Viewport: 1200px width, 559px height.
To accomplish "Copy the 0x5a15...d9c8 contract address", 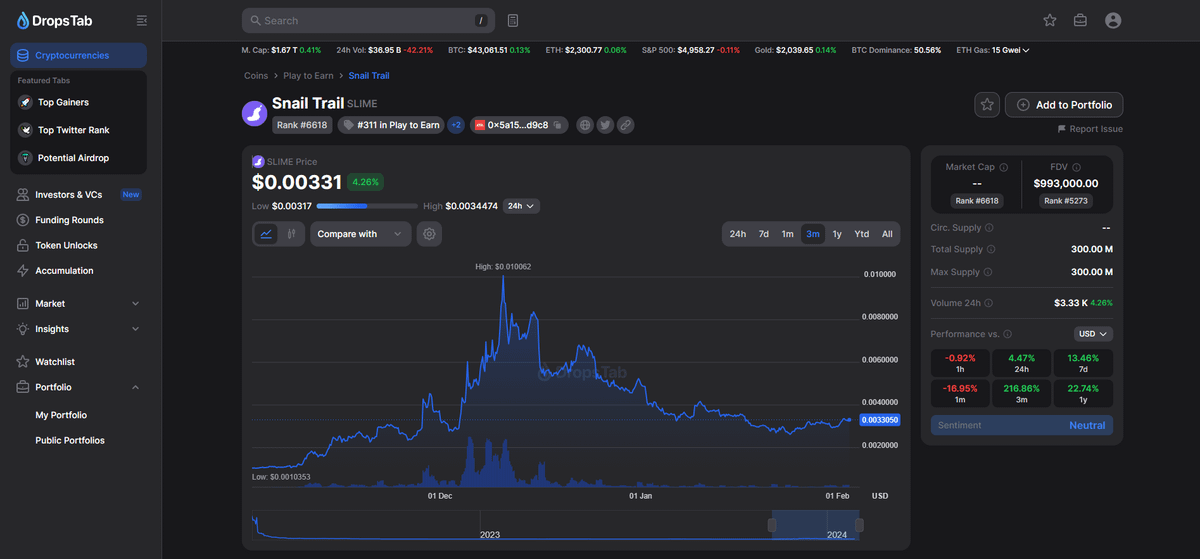I will [559, 125].
